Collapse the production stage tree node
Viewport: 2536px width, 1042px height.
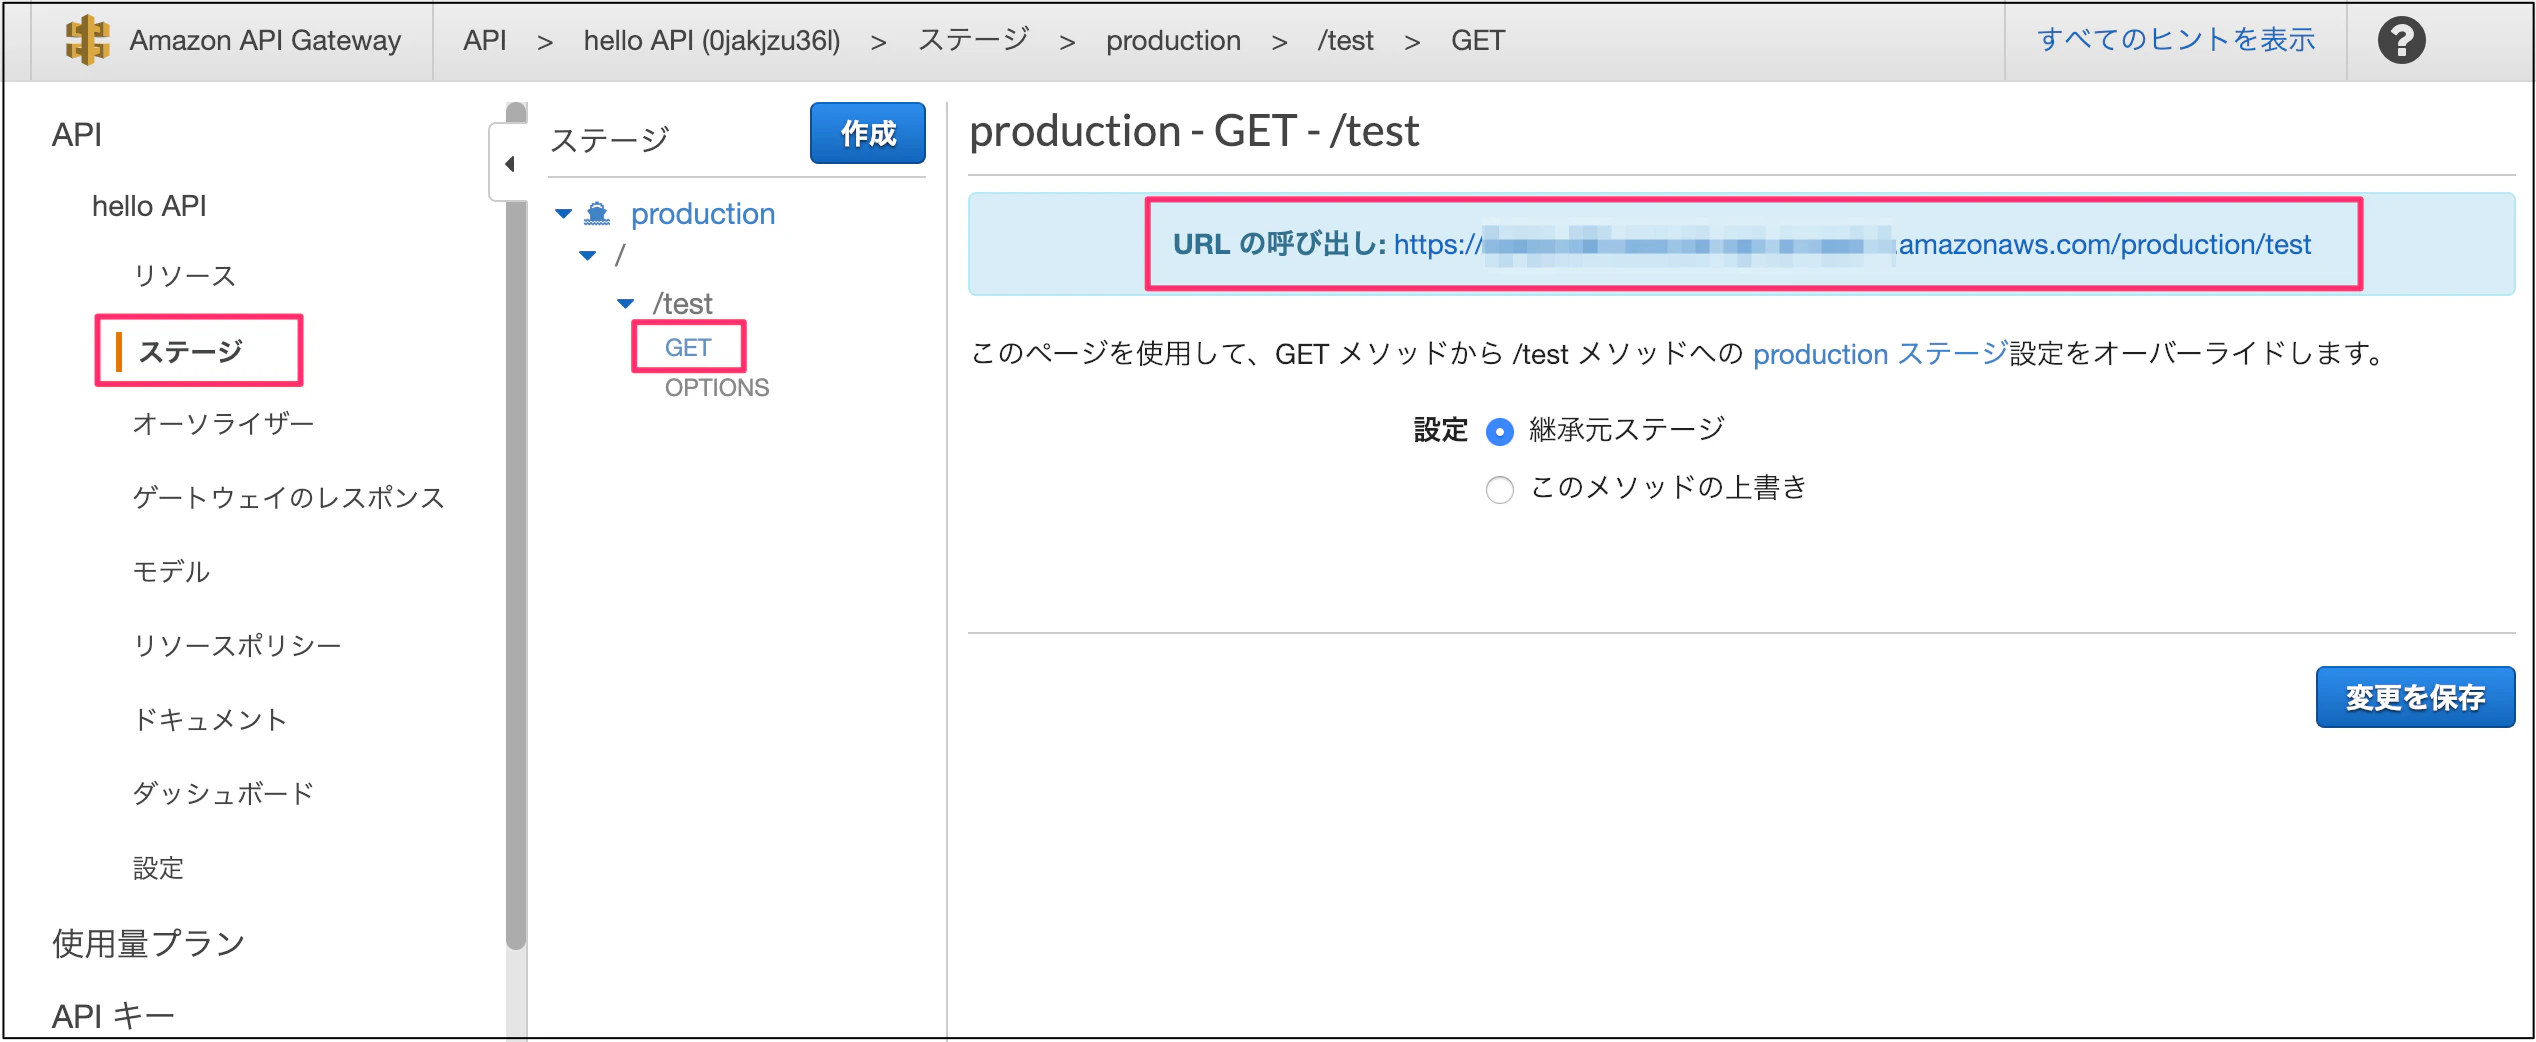[x=563, y=213]
